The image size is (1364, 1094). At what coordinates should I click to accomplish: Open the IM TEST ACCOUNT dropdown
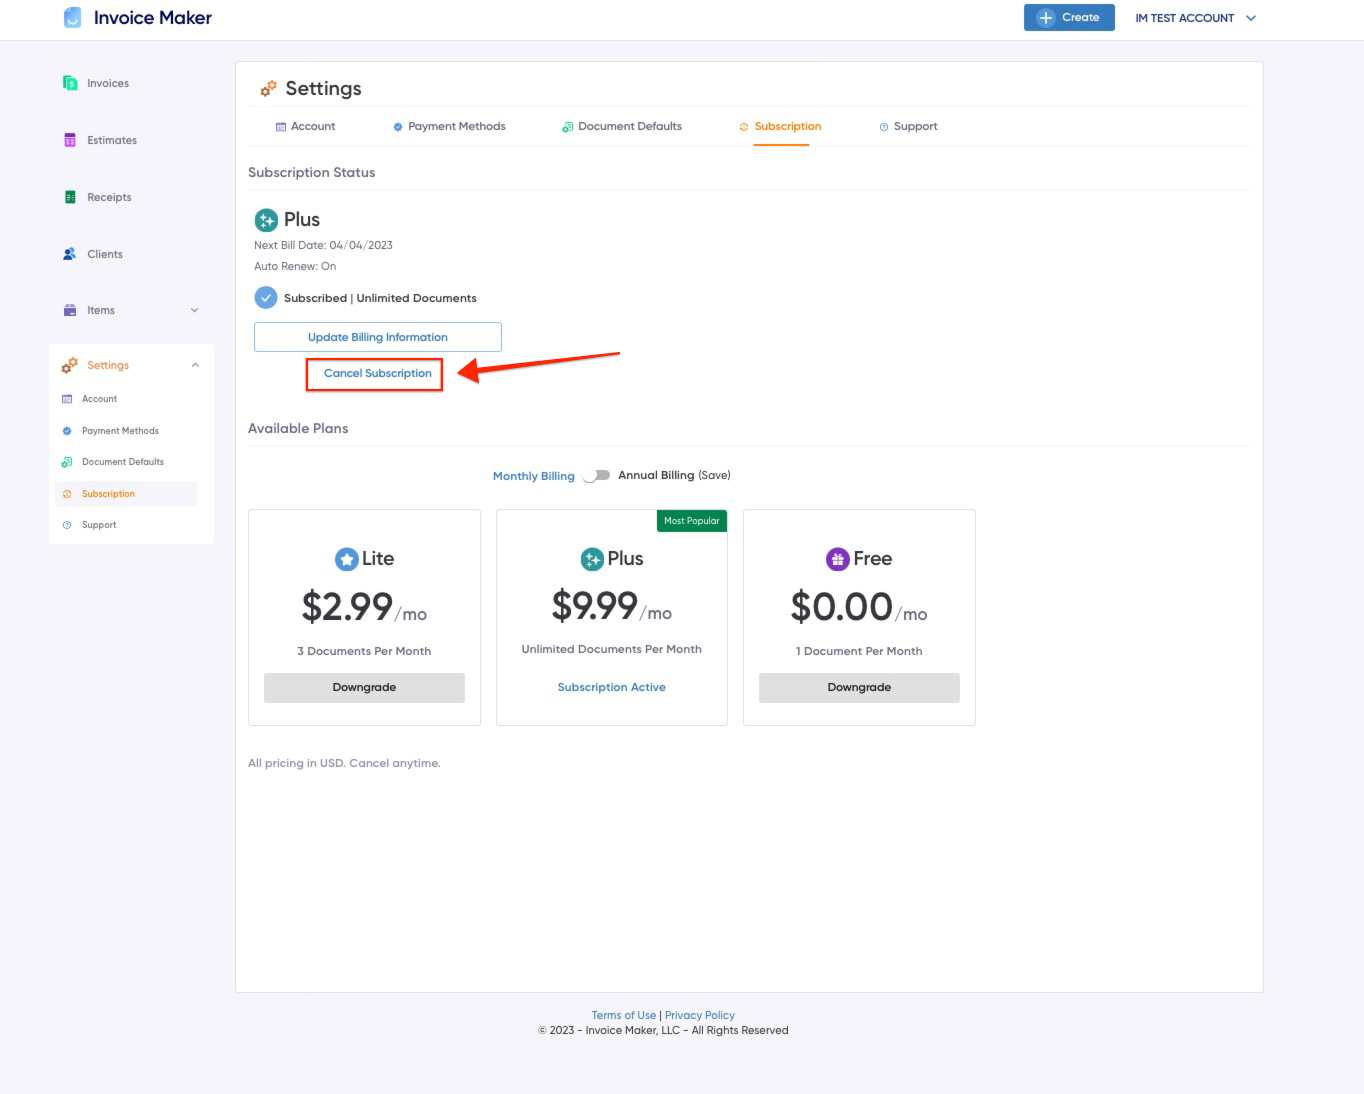click(x=1195, y=18)
